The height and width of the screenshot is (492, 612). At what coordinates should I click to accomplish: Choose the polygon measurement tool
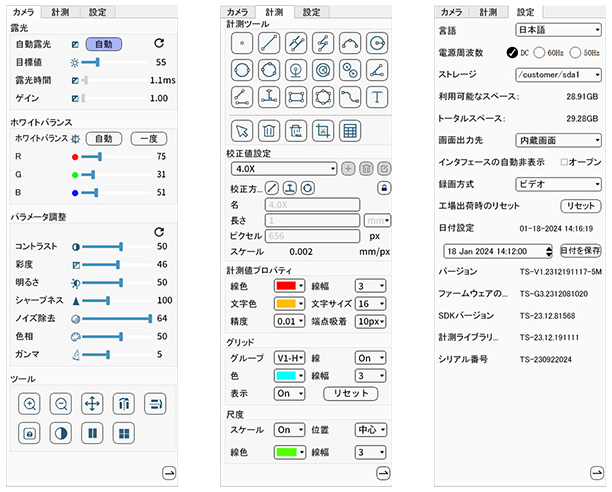point(323,96)
